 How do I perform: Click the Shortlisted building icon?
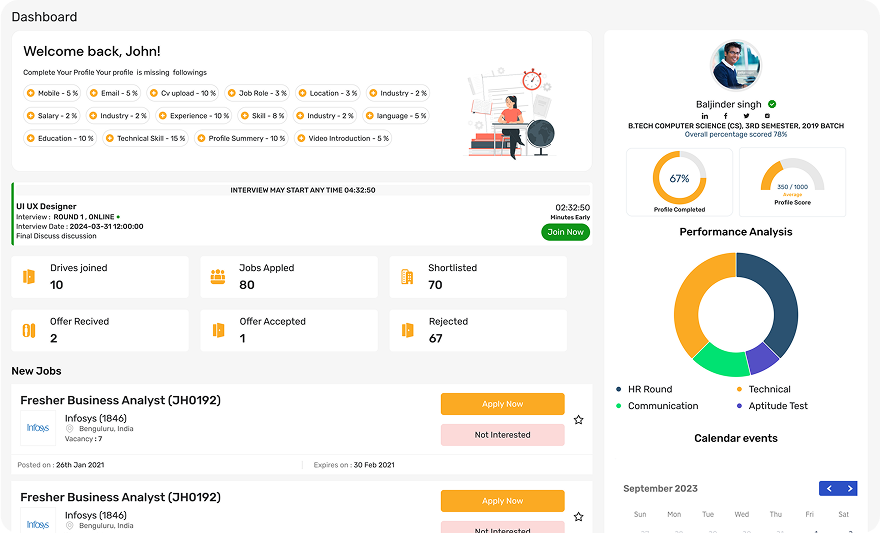pos(407,277)
